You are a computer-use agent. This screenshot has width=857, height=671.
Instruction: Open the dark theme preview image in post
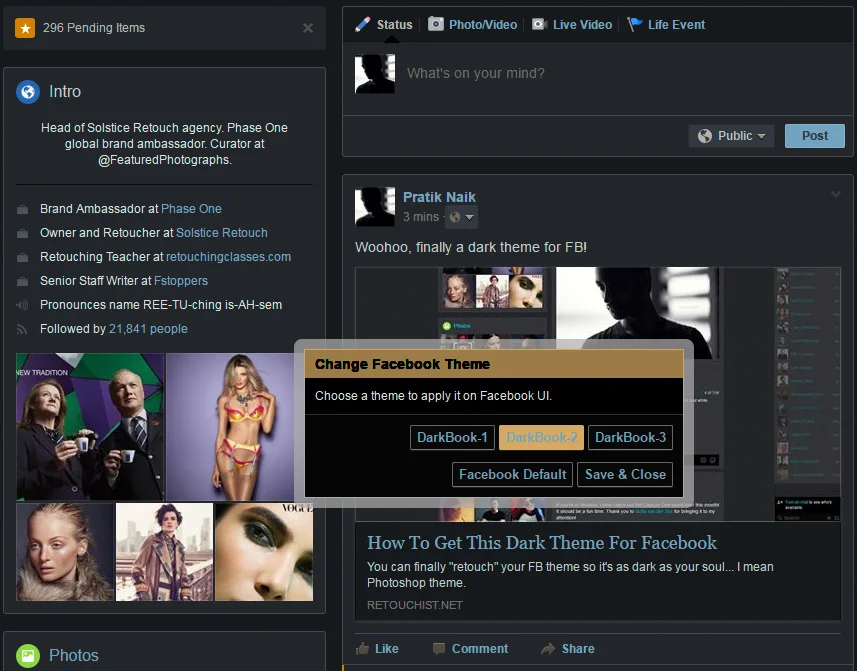(x=597, y=394)
